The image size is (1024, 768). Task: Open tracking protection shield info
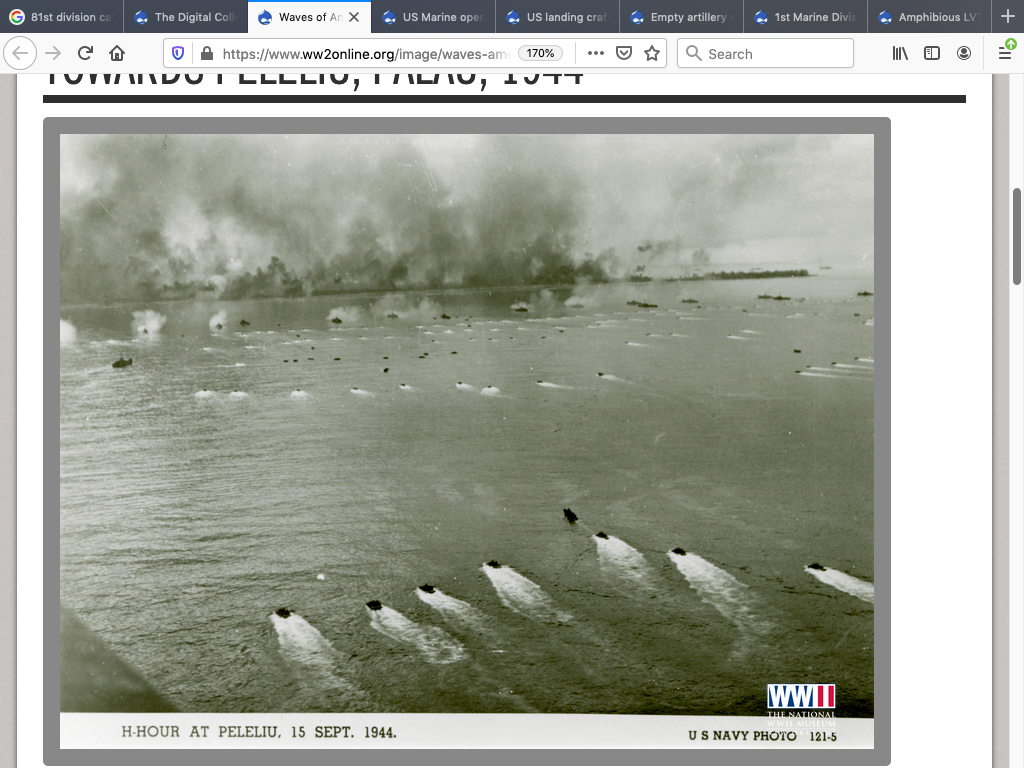point(178,53)
